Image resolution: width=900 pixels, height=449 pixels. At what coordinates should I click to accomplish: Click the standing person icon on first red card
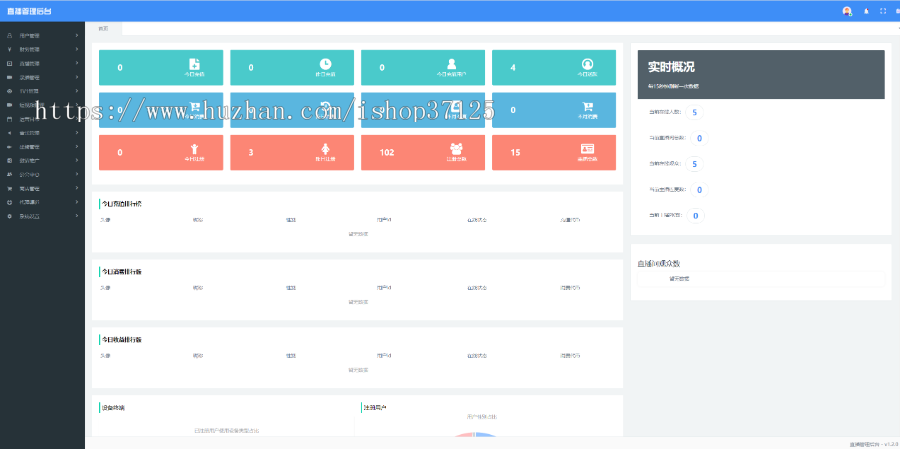[x=194, y=149]
